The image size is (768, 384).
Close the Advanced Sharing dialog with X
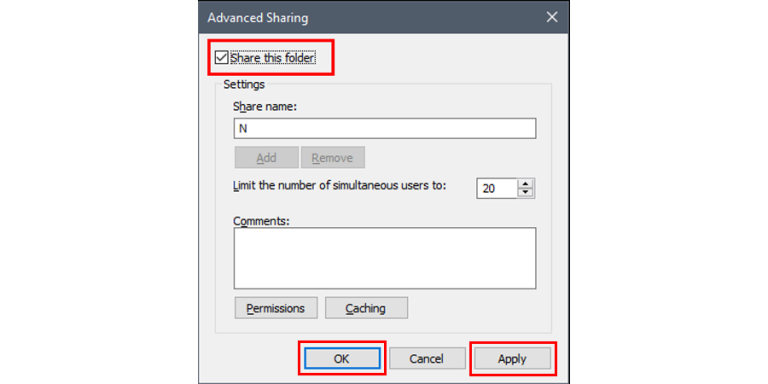tap(552, 18)
